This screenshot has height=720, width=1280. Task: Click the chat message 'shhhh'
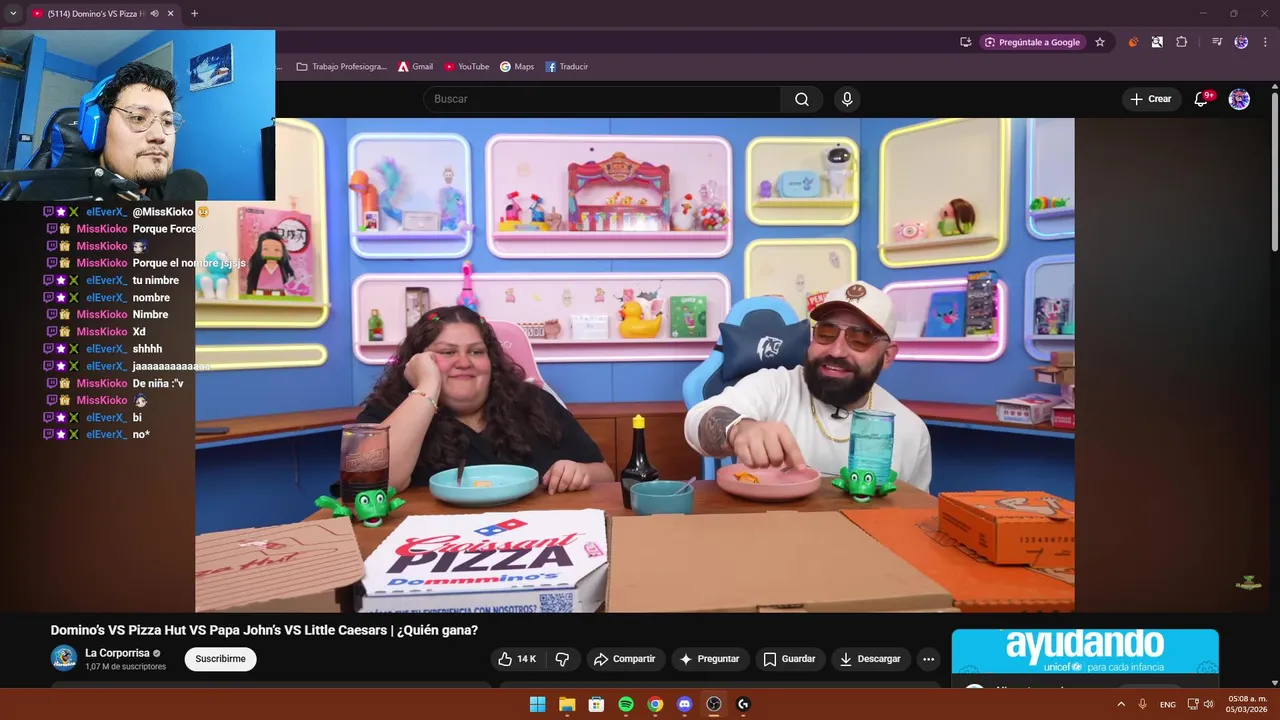(147, 349)
